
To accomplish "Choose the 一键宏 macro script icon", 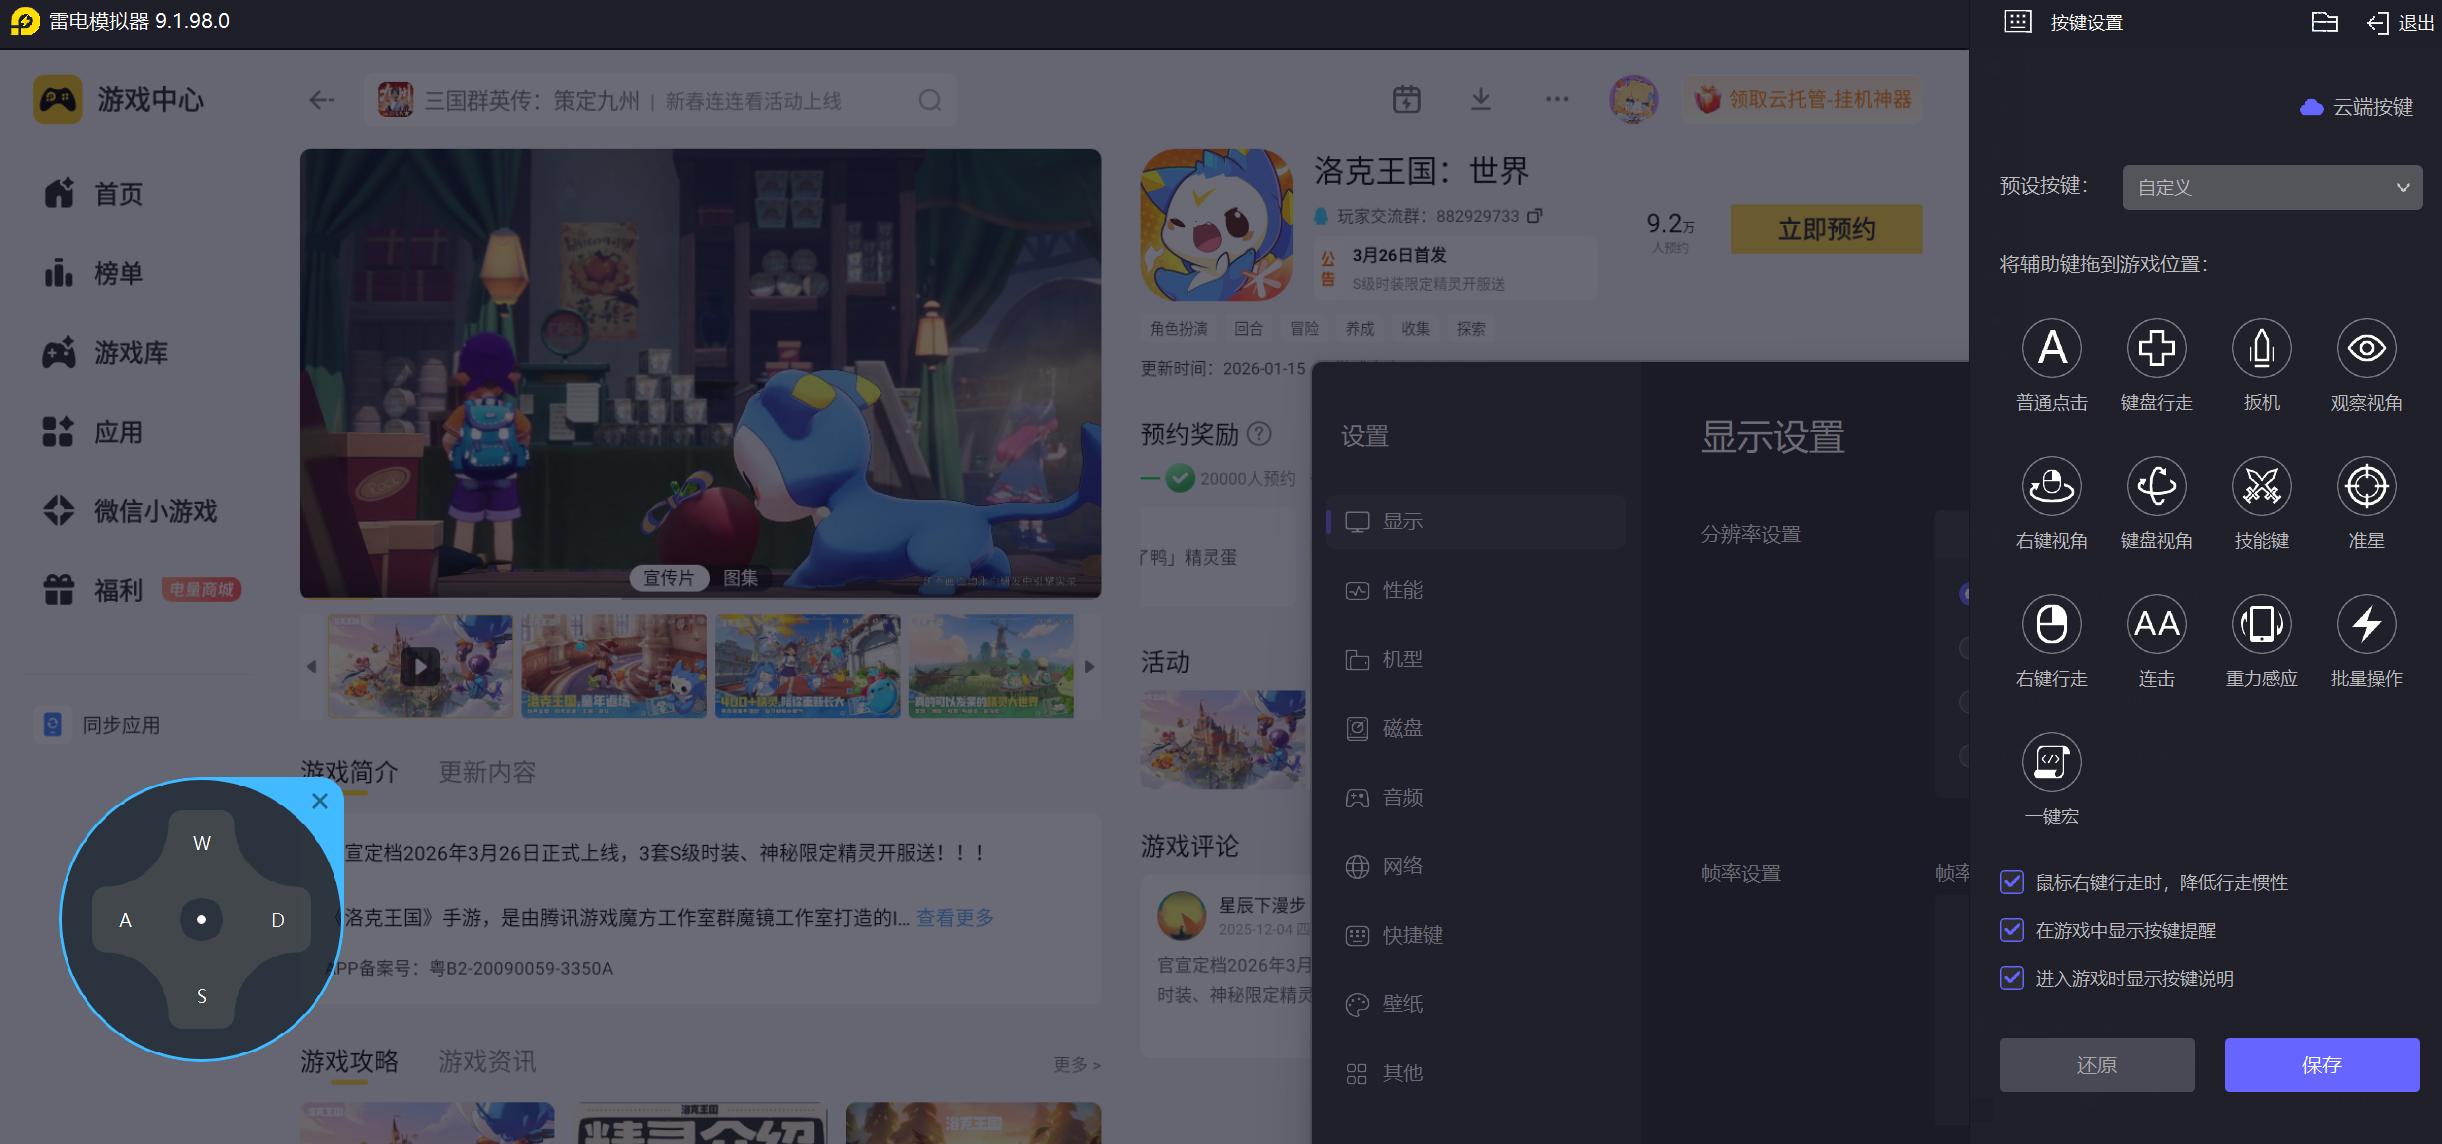I will point(2051,763).
